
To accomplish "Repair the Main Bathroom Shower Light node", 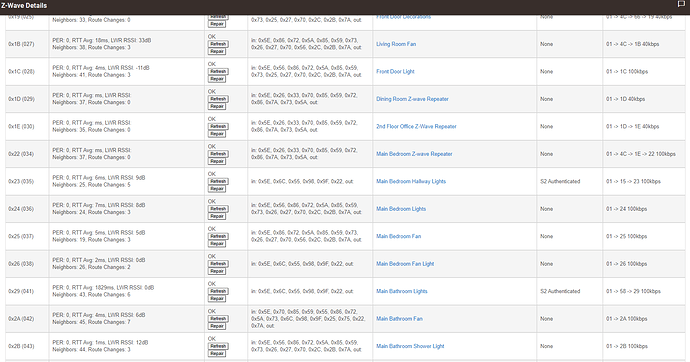I will 217,354.
